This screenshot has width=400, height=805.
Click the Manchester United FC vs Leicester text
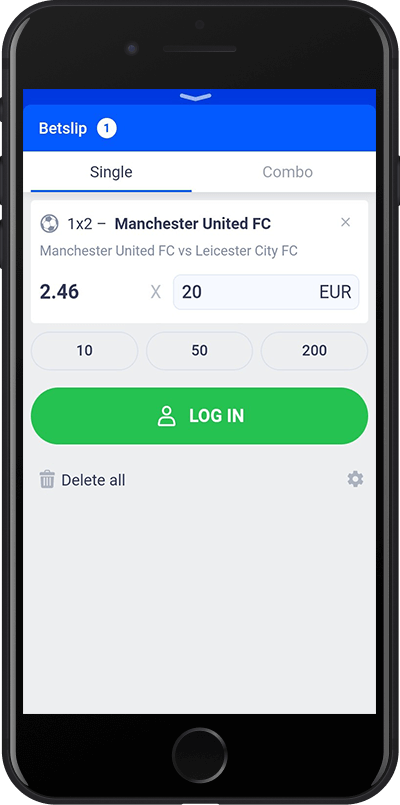coord(169,251)
